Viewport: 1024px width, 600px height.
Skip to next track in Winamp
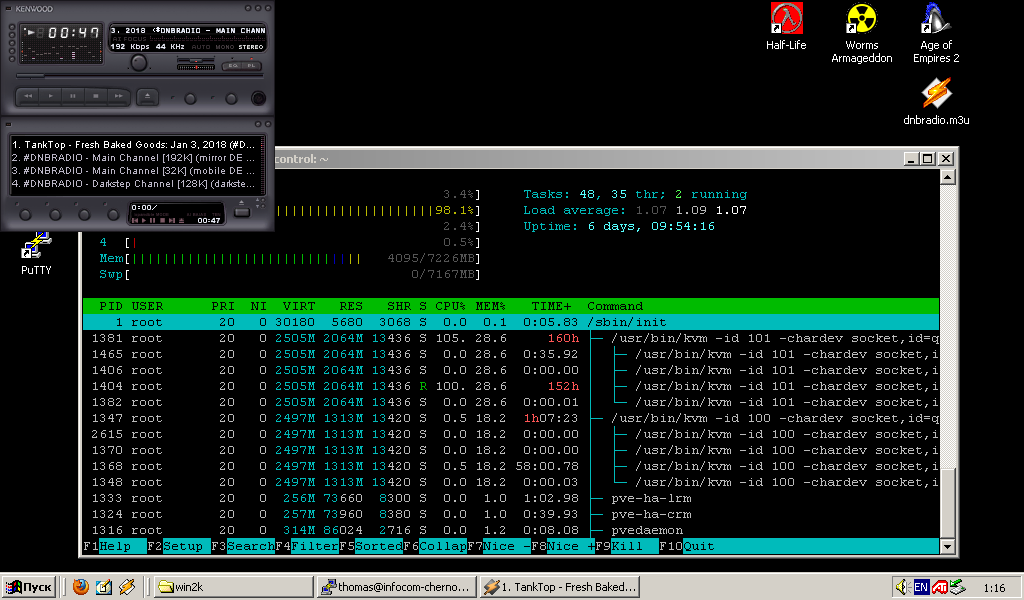point(118,97)
